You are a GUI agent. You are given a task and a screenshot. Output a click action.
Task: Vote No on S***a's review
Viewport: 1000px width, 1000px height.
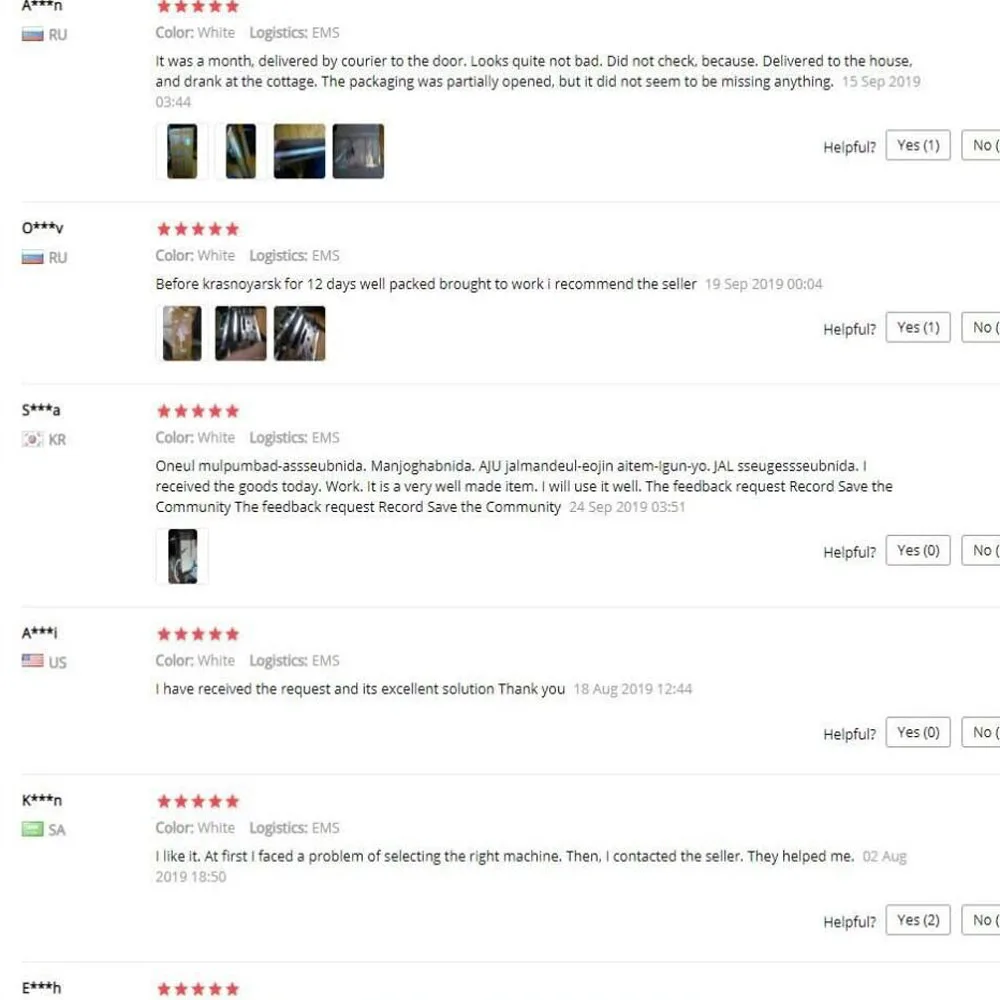coord(981,550)
